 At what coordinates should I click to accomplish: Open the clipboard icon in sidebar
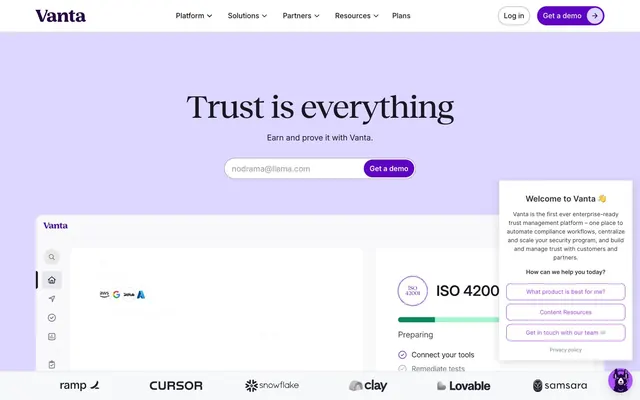[x=52, y=364]
